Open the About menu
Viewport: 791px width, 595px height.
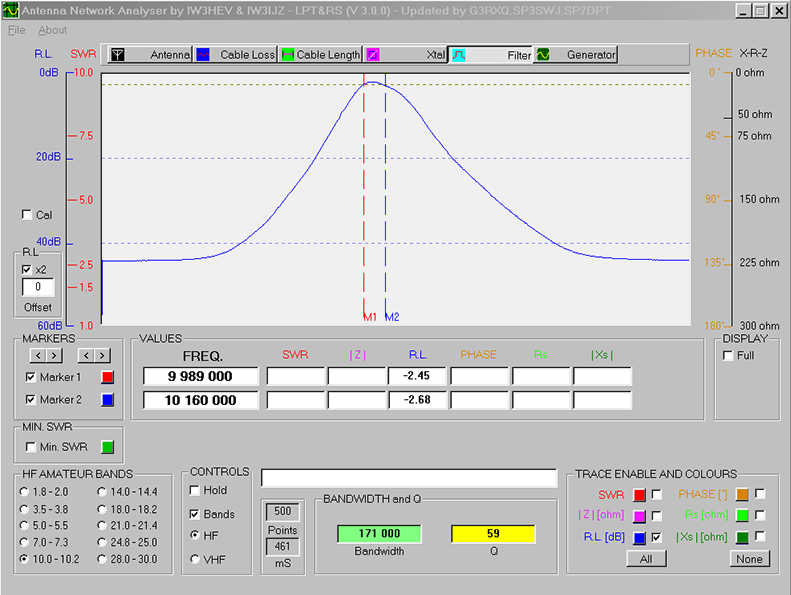click(x=52, y=30)
